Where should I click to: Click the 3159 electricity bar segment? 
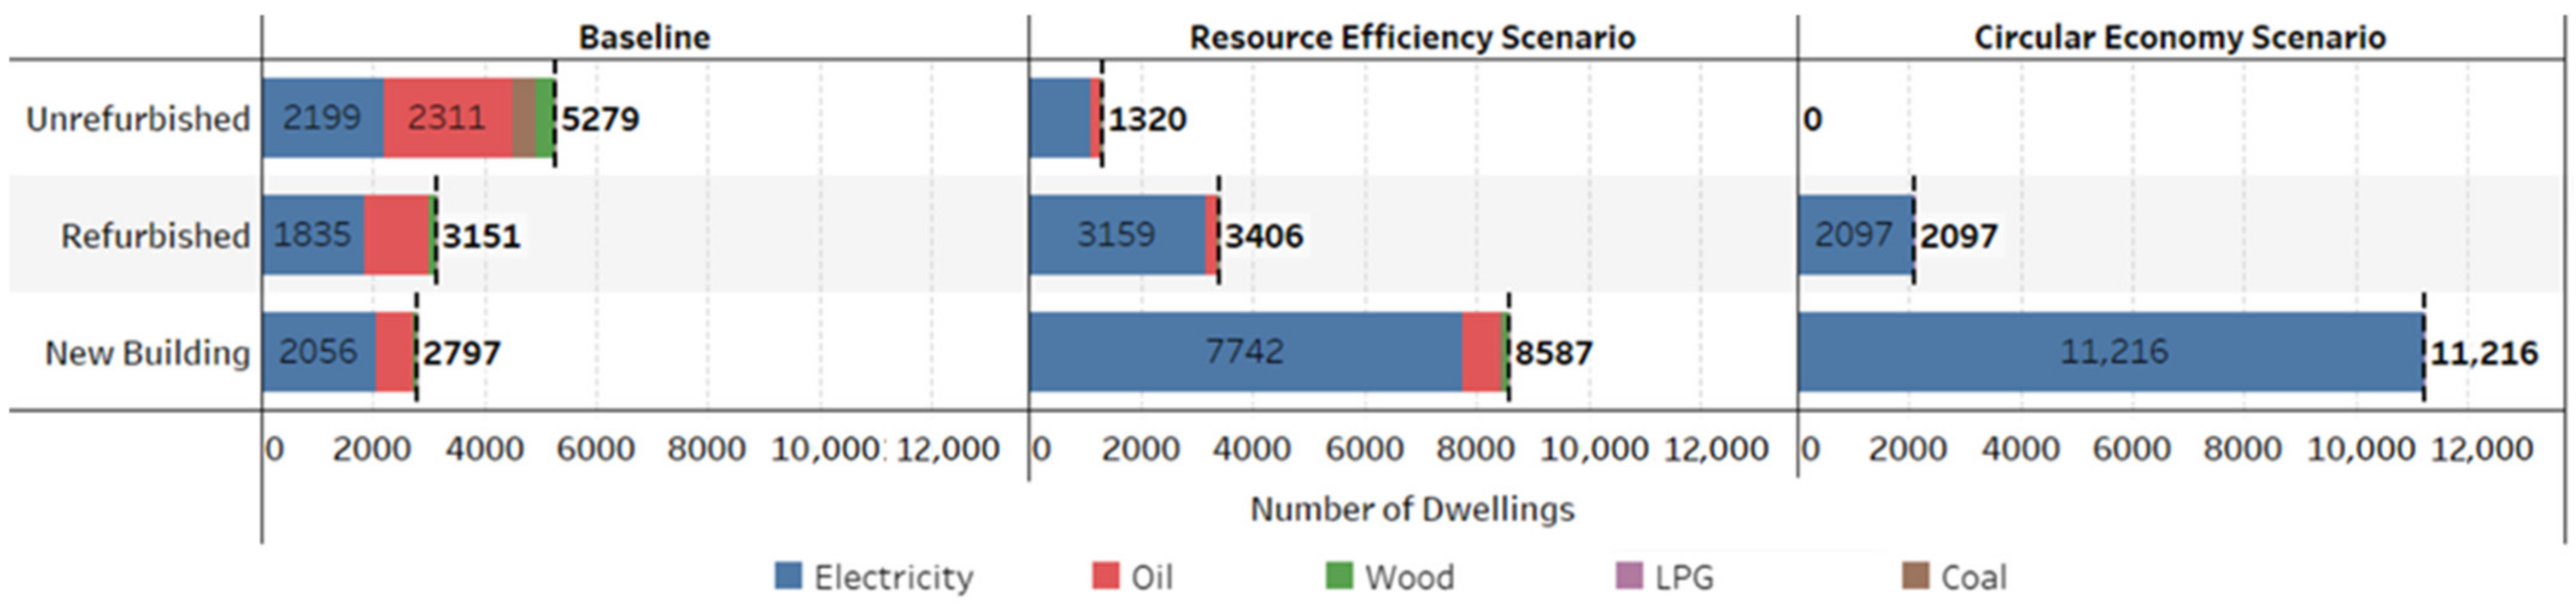click(1117, 235)
